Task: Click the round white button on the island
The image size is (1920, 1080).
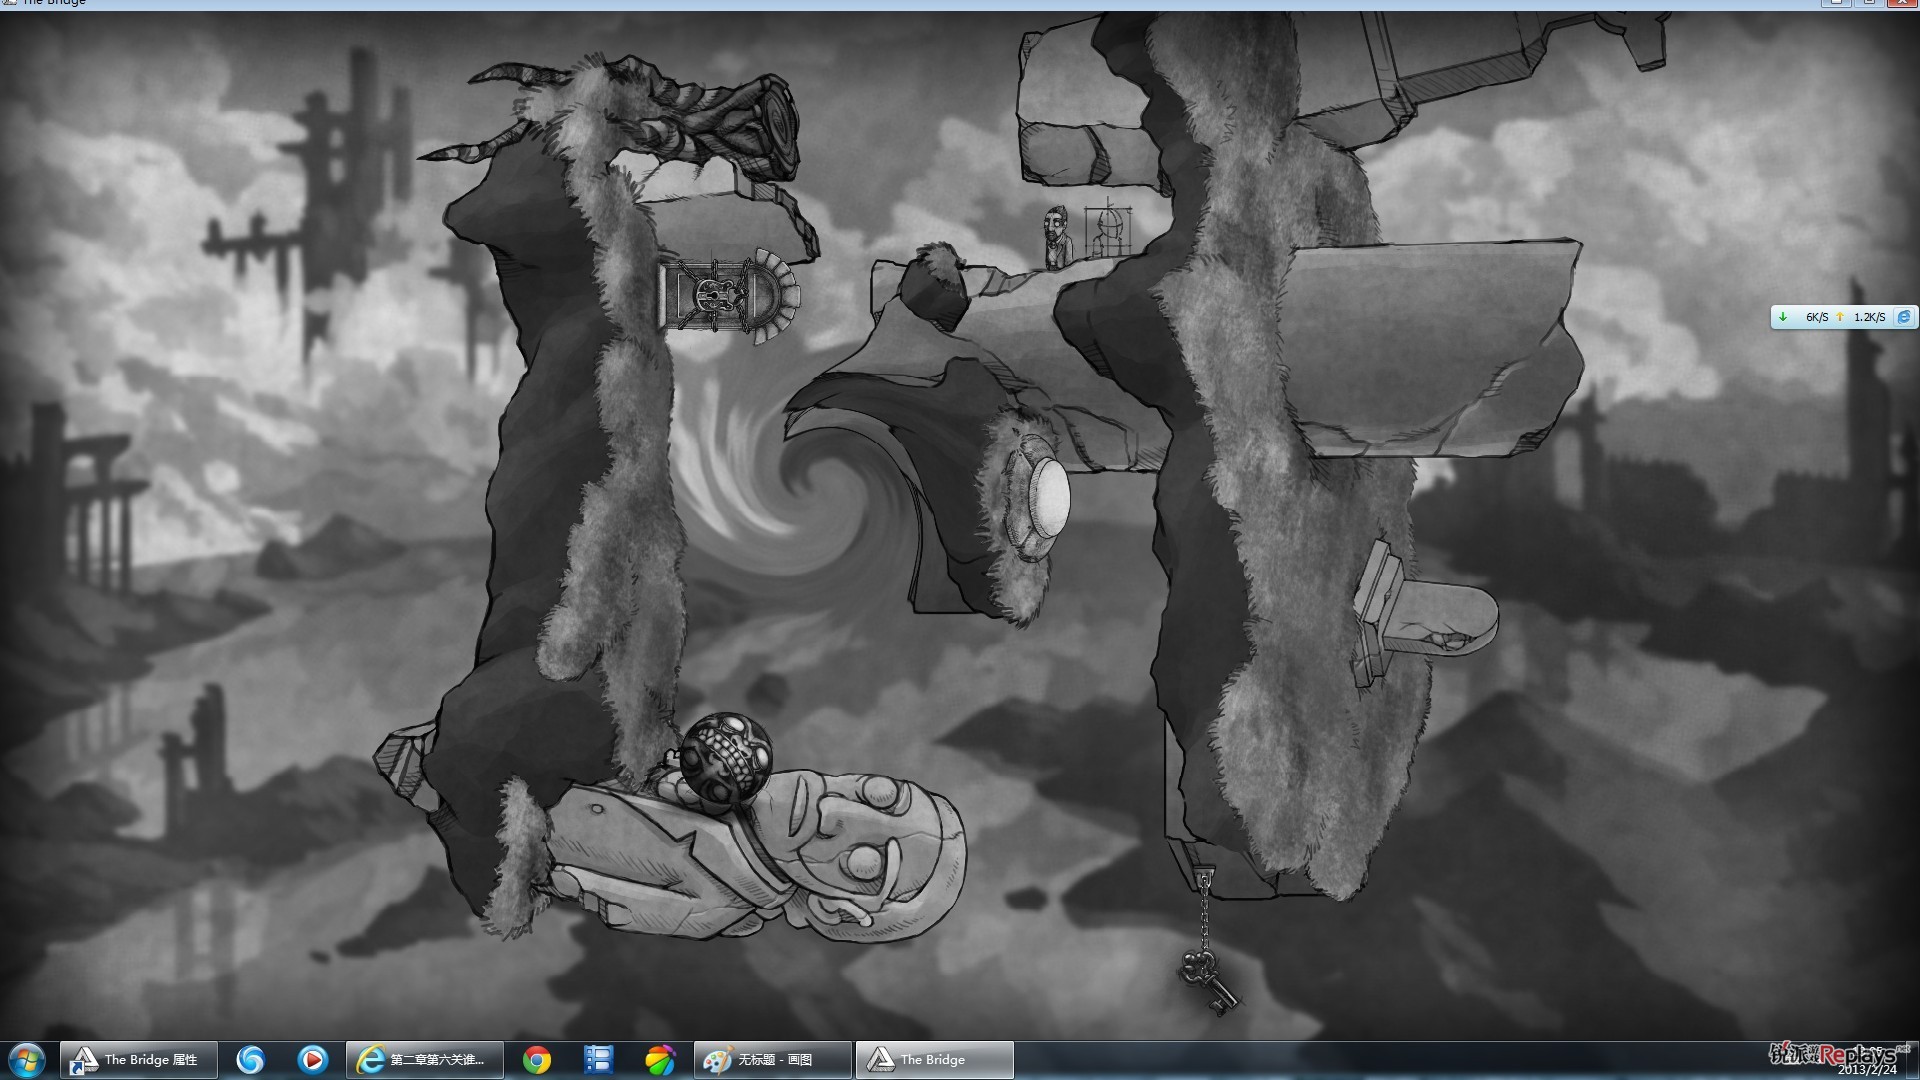Action: 1051,497
